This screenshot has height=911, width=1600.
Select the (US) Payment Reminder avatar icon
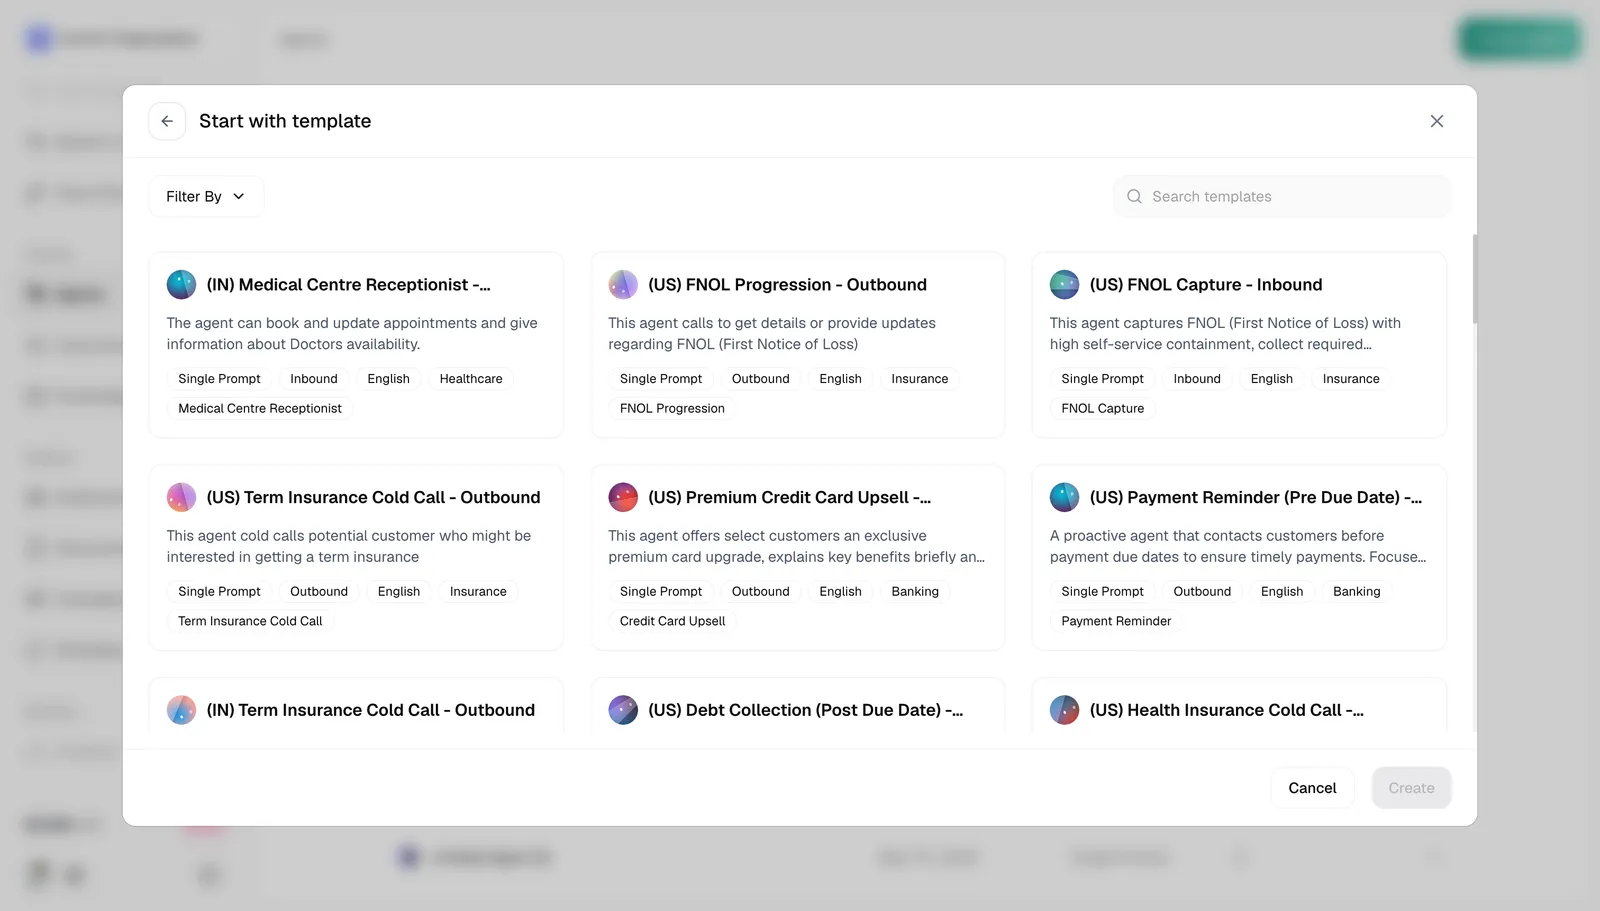pos(1064,497)
